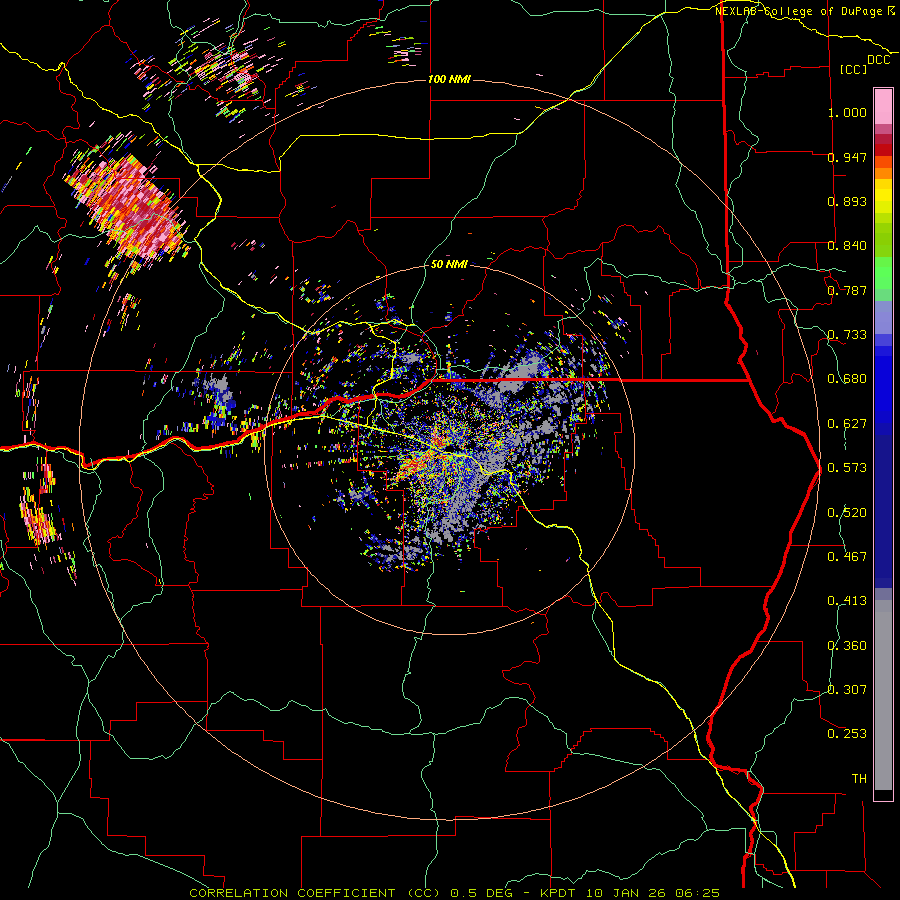This screenshot has height=900, width=900.
Task: Pick the dark navy band in the color bar
Action: (x=883, y=511)
